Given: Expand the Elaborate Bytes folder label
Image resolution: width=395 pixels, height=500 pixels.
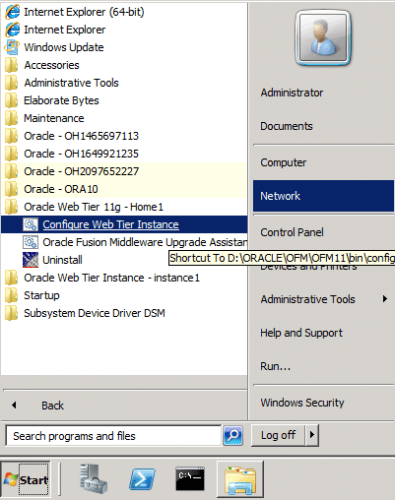Looking at the screenshot, I should 61,100.
